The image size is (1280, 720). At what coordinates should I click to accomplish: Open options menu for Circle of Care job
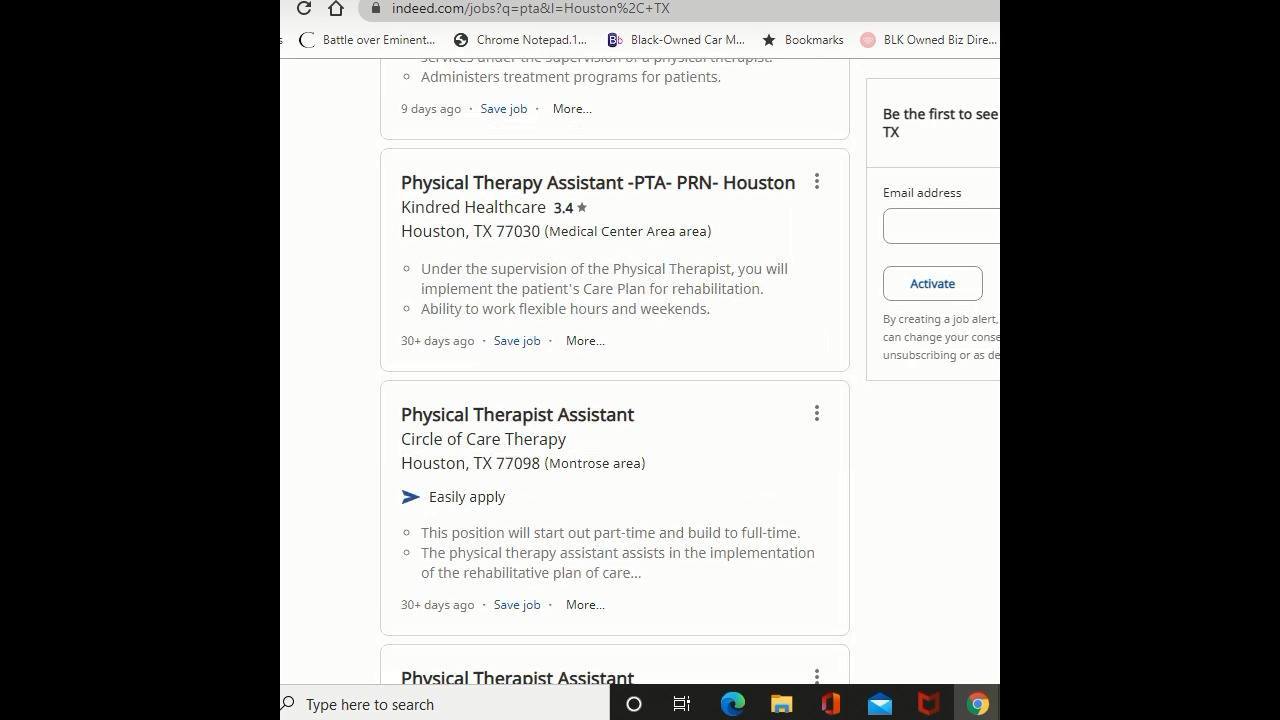pyautogui.click(x=817, y=413)
